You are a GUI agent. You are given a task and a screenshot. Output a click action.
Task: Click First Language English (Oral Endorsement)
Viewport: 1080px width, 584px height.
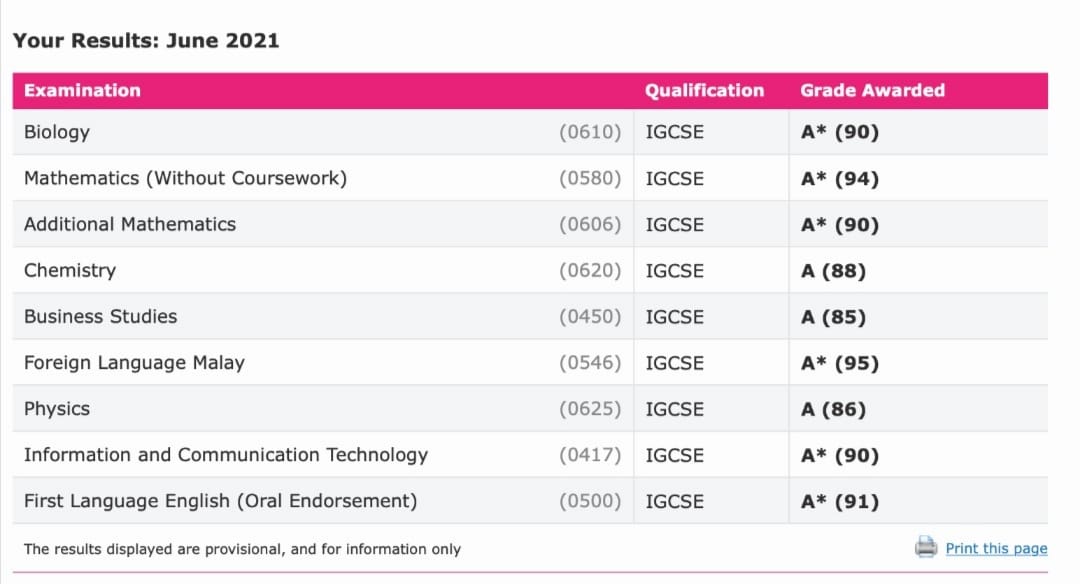point(220,500)
